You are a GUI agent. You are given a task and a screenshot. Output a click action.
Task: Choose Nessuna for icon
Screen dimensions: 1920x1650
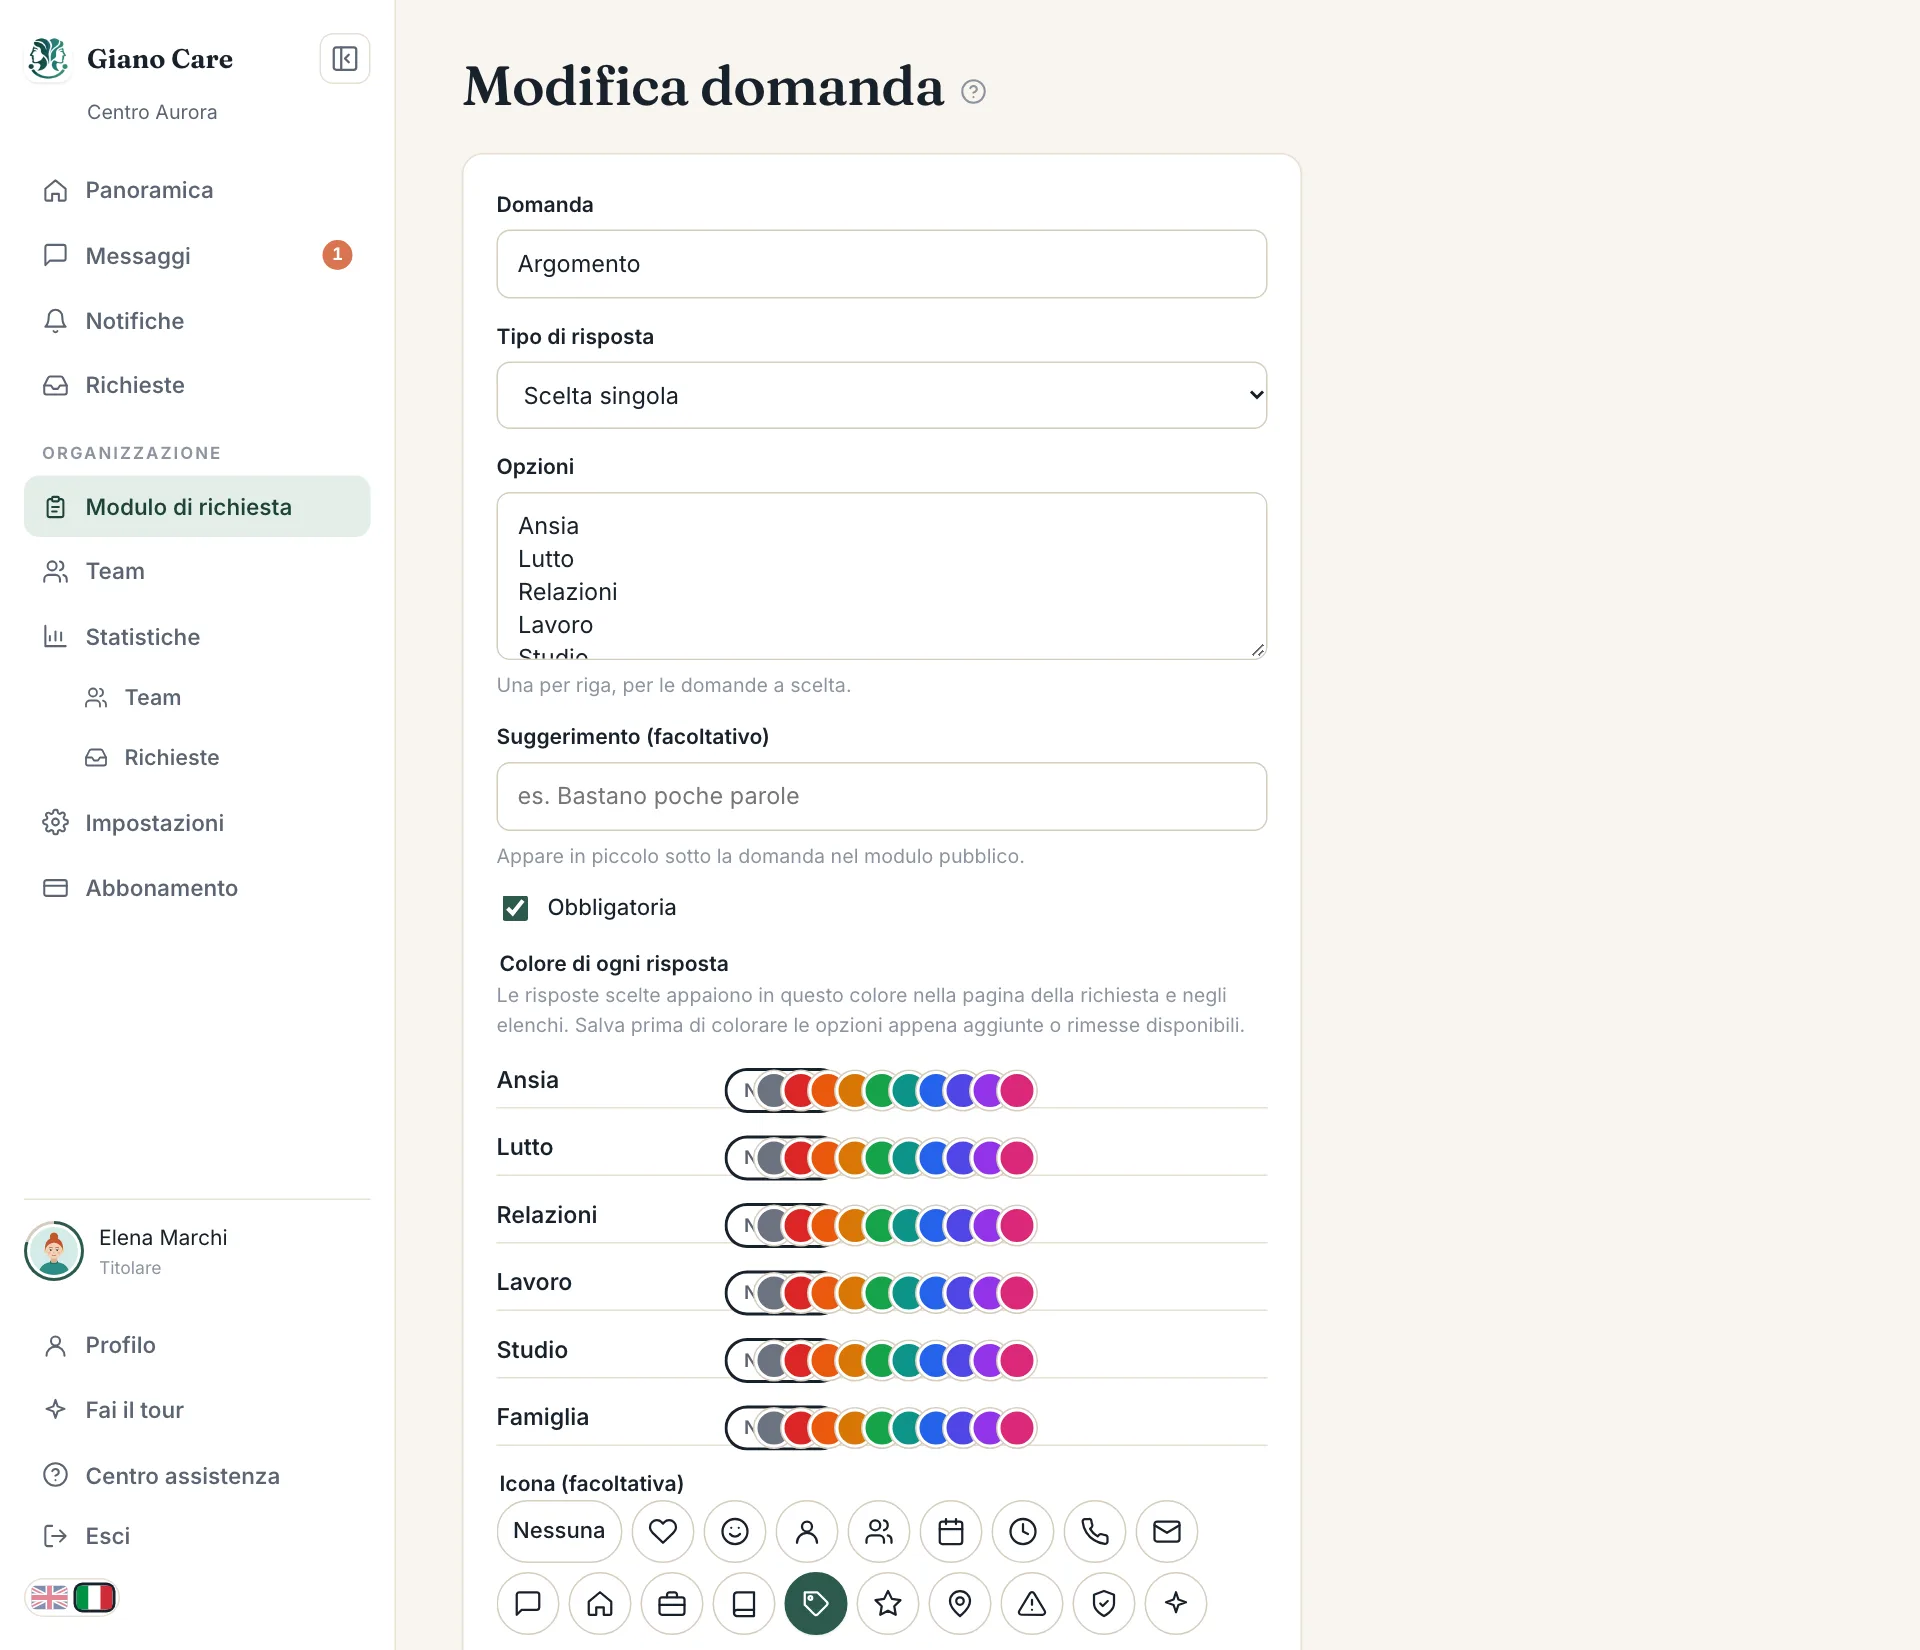point(559,1531)
